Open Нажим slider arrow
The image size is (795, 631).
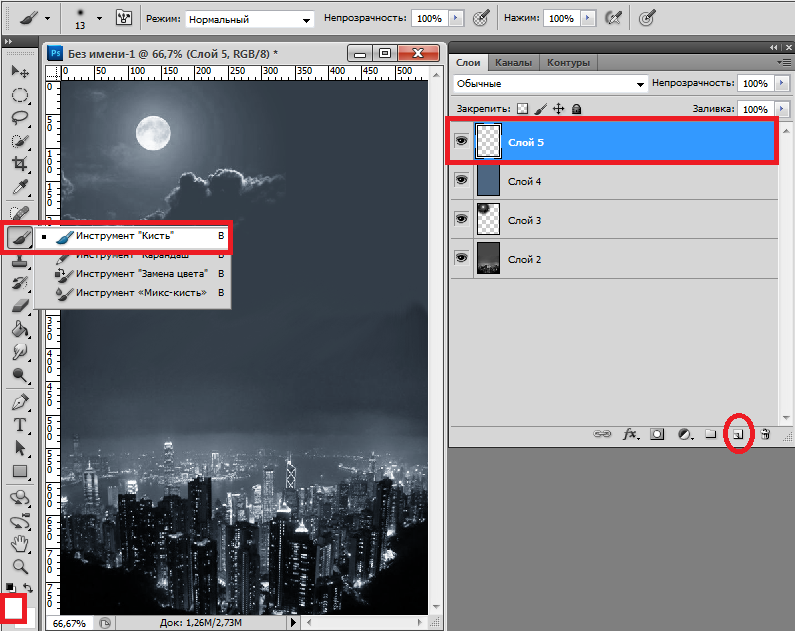click(x=588, y=18)
